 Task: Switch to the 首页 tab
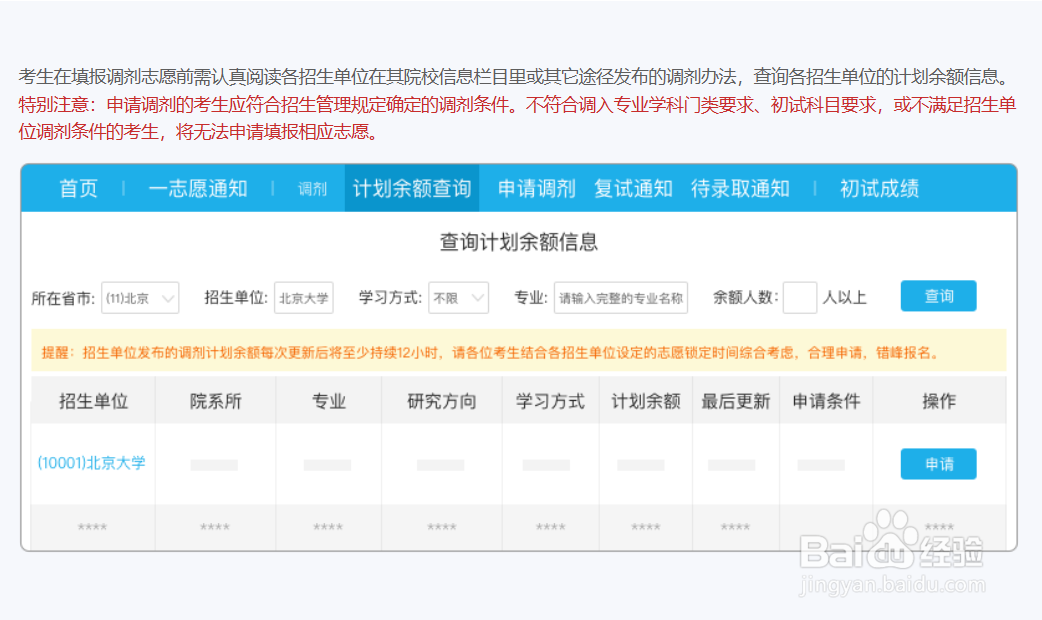[x=77, y=188]
